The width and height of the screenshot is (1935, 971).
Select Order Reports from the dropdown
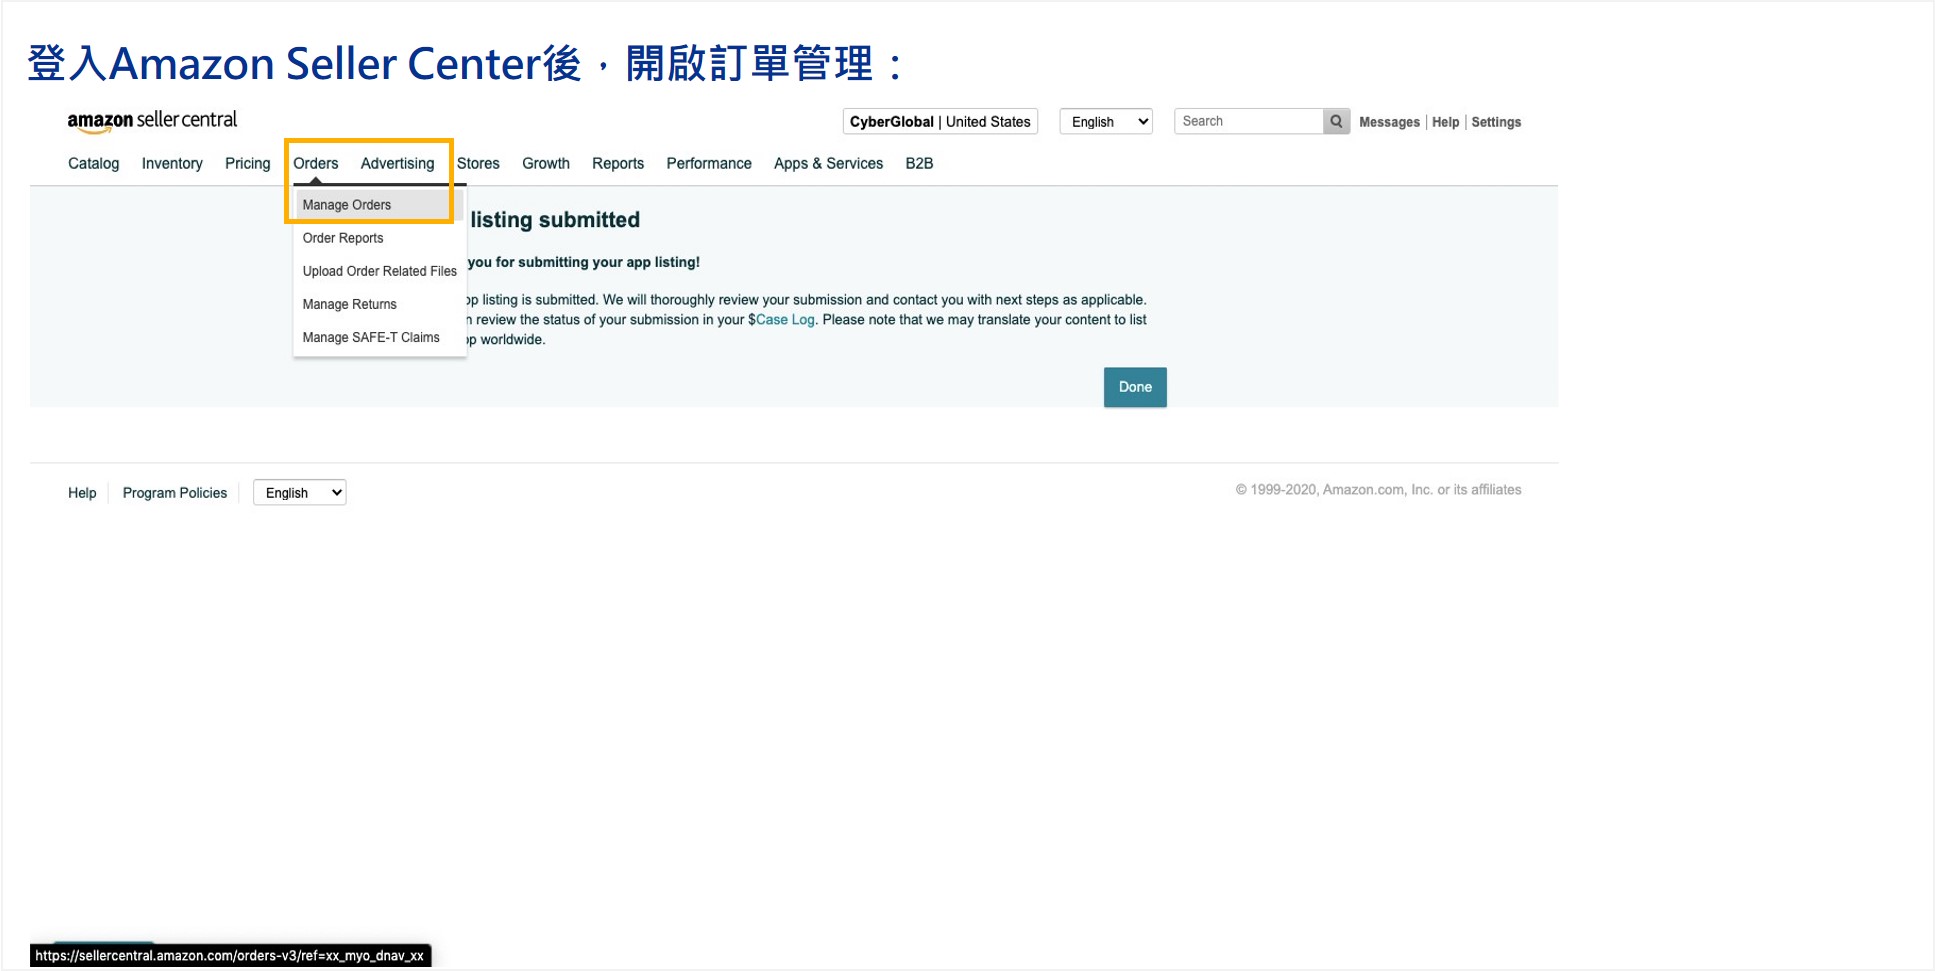(x=343, y=238)
